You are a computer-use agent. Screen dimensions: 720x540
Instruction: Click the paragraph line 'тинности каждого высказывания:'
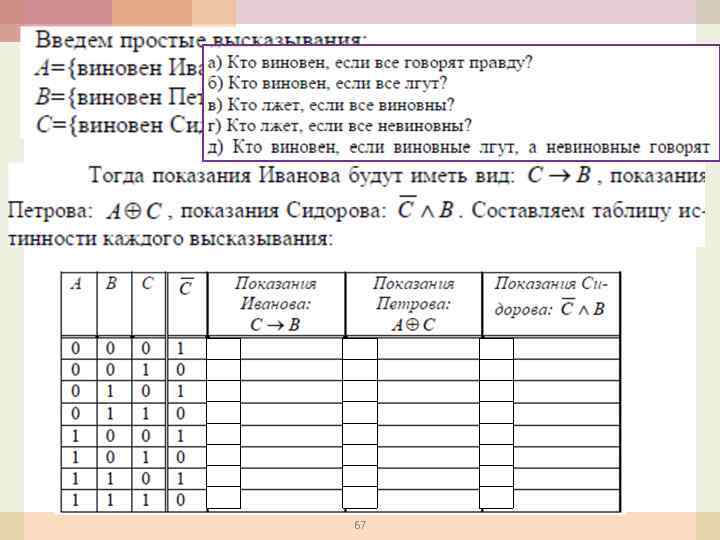tap(170, 239)
